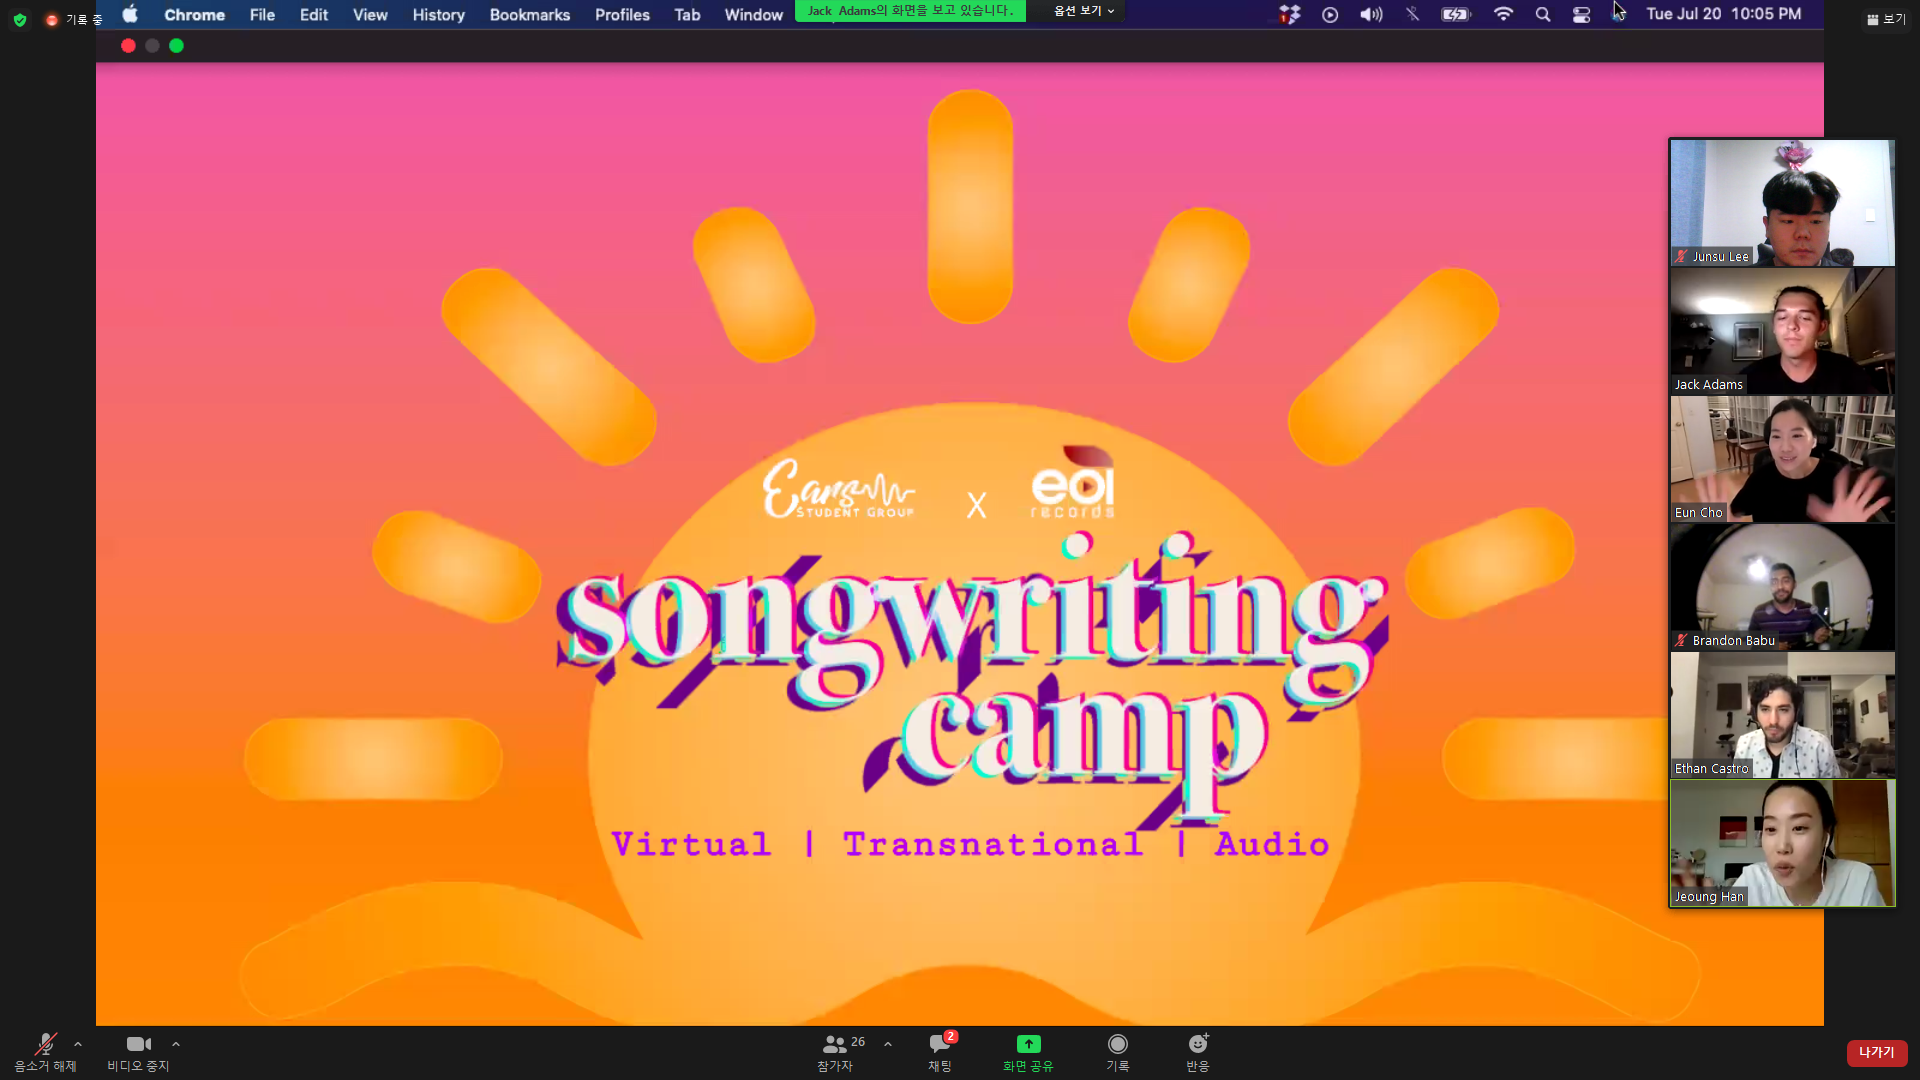Expand participants options chevron
The width and height of the screenshot is (1920, 1080).
888,1044
